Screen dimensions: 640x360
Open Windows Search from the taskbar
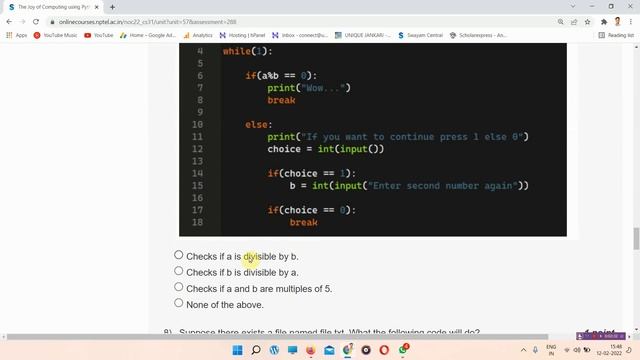coord(256,350)
